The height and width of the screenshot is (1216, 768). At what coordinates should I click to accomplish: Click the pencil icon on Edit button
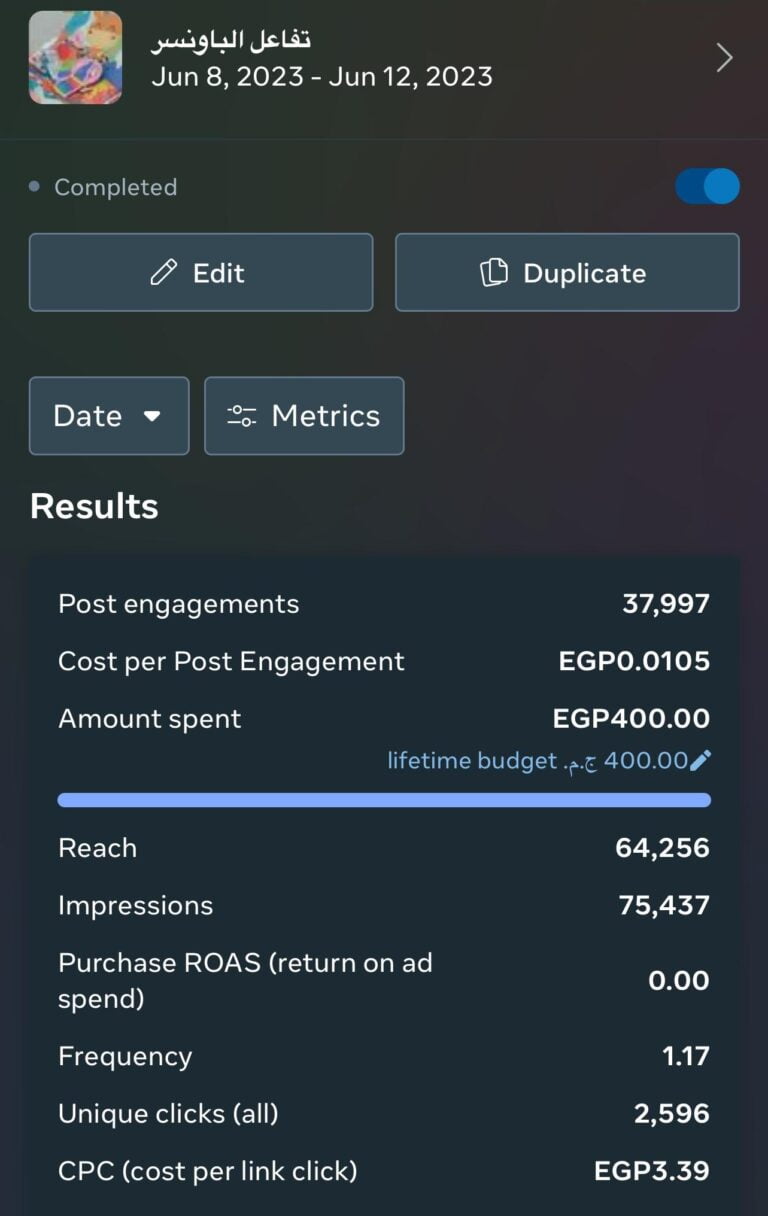[x=163, y=273]
